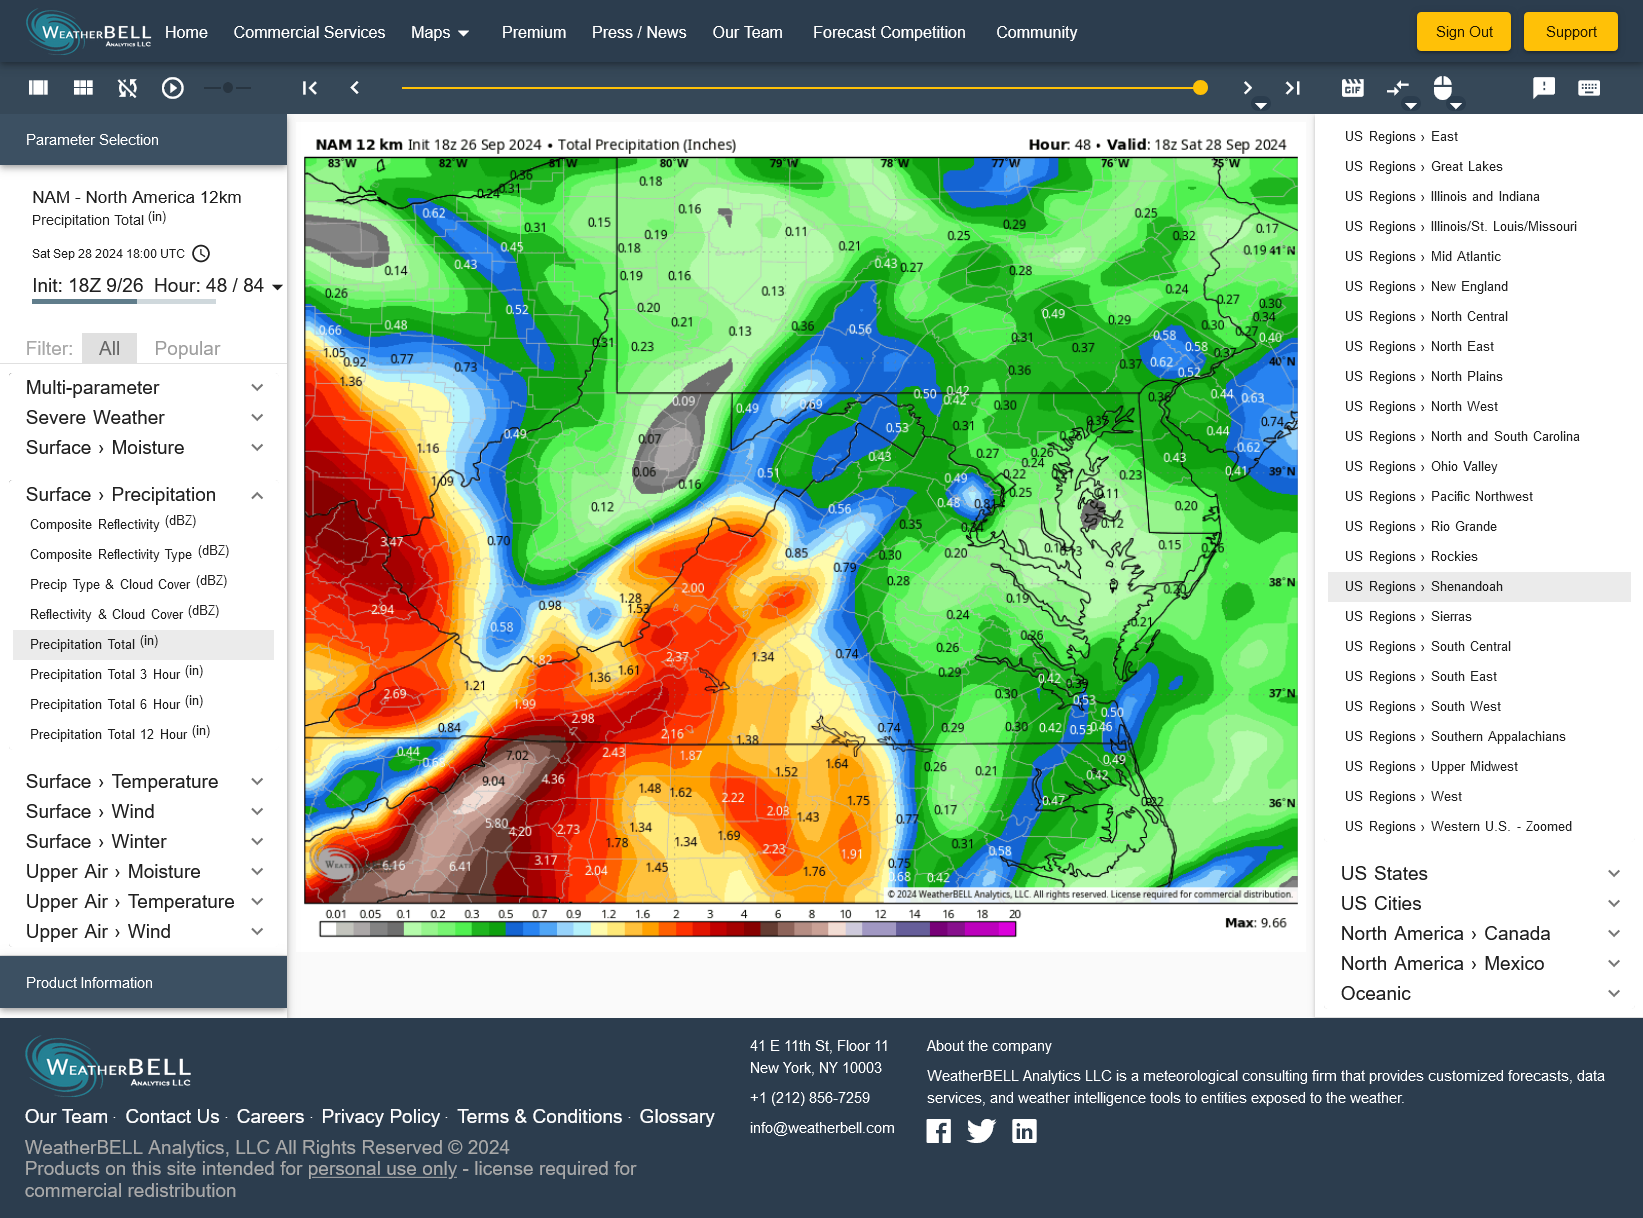Jump to the first forecast frame

tap(310, 88)
